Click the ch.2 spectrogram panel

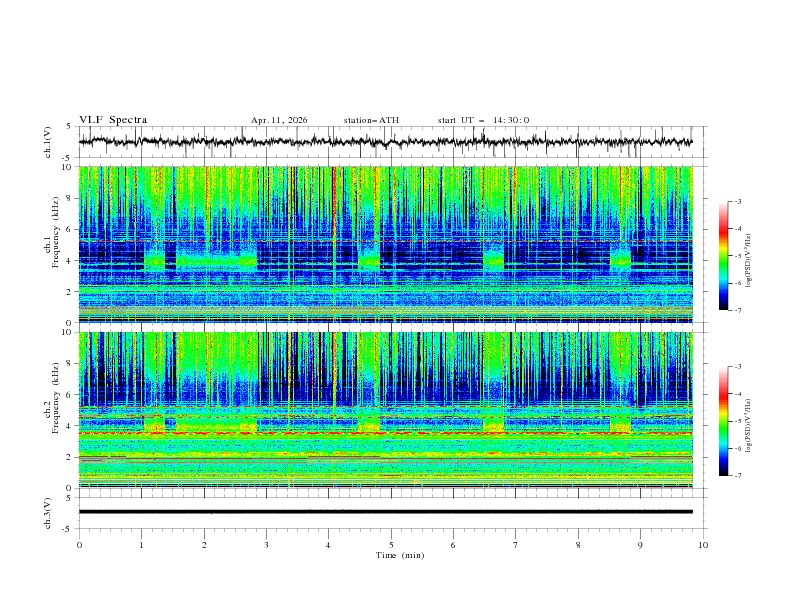[x=385, y=410]
